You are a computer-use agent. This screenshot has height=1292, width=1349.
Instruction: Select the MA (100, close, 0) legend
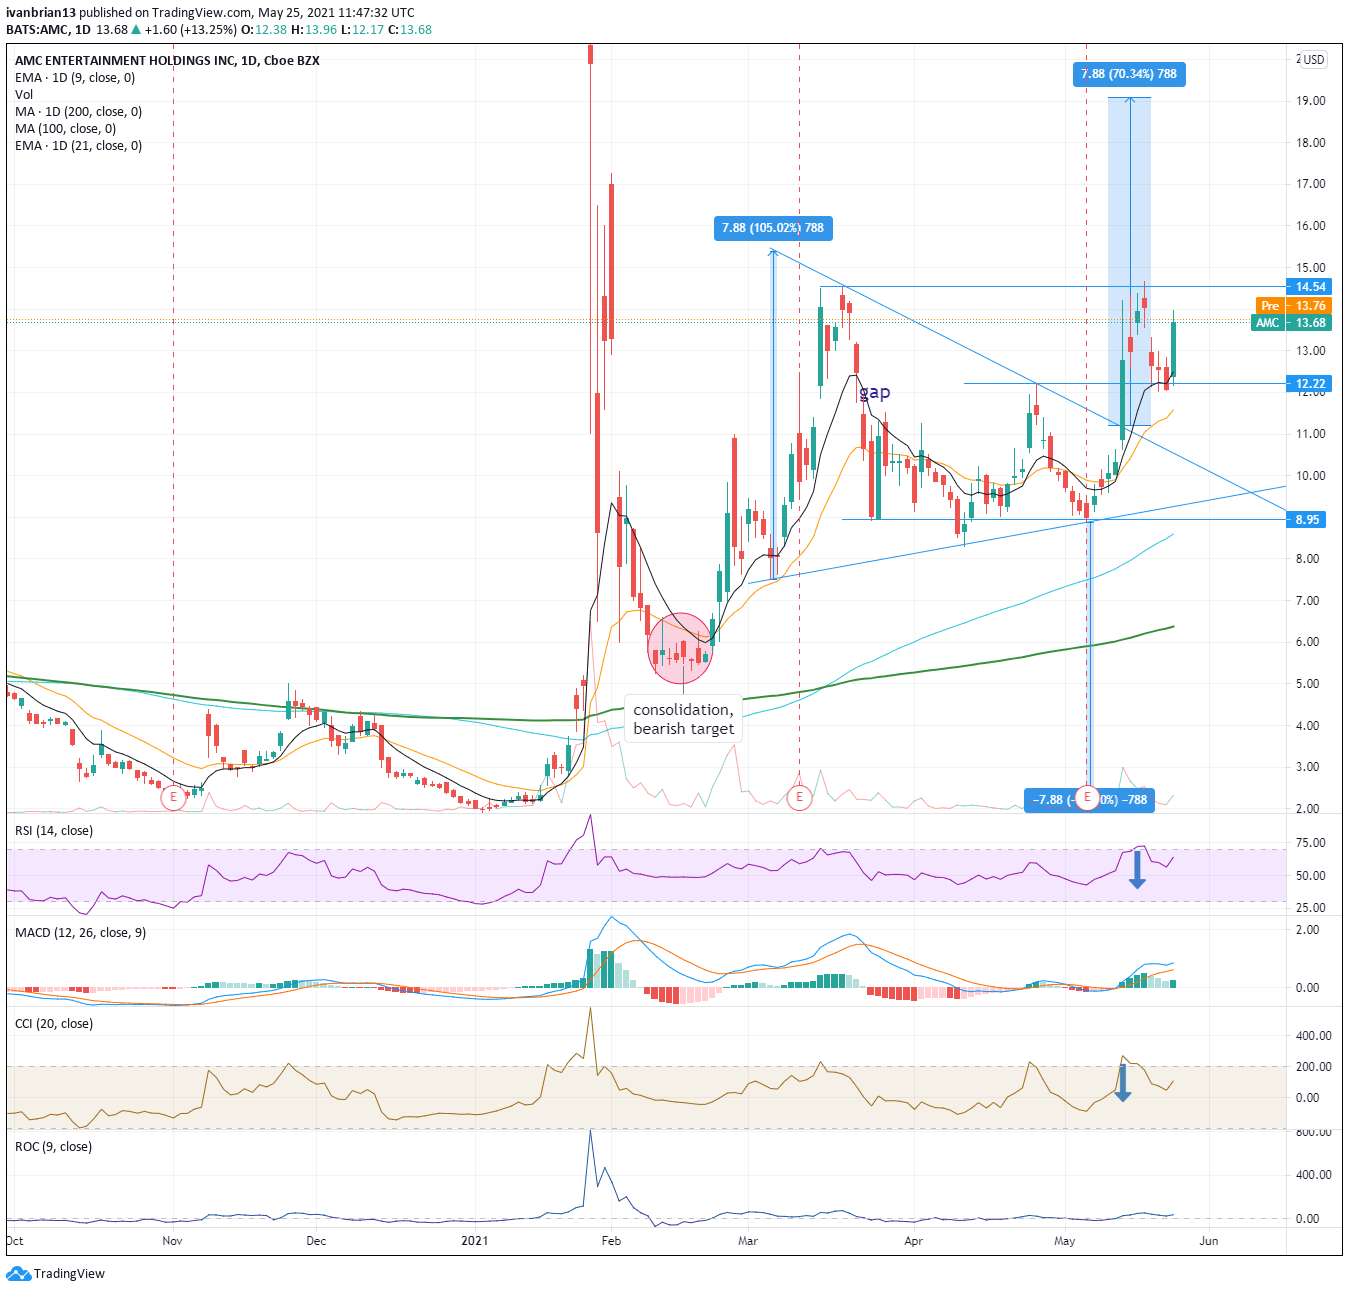pyautogui.click(x=65, y=129)
